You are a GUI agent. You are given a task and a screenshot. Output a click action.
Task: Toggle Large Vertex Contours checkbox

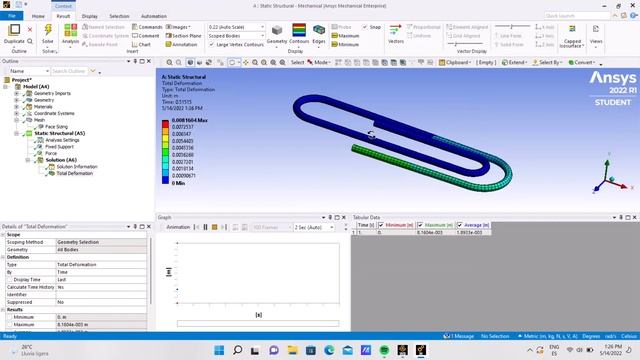[211, 44]
